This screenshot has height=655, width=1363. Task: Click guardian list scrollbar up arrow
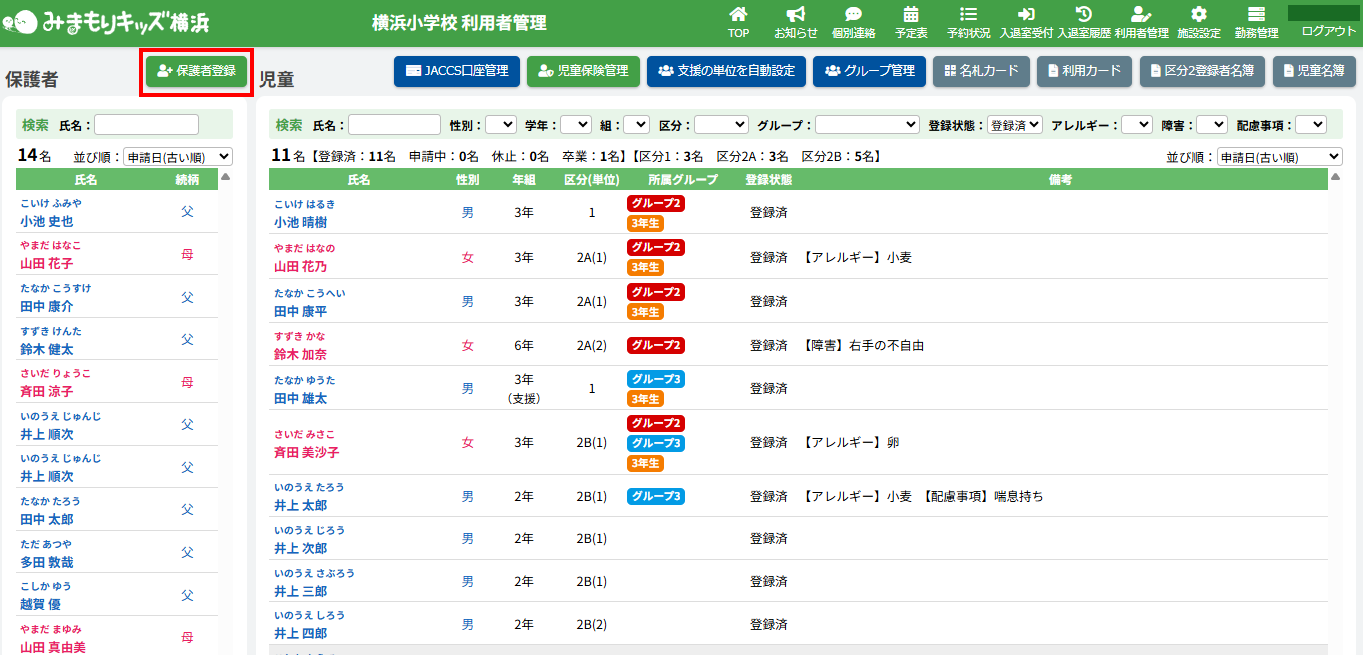coord(225,177)
